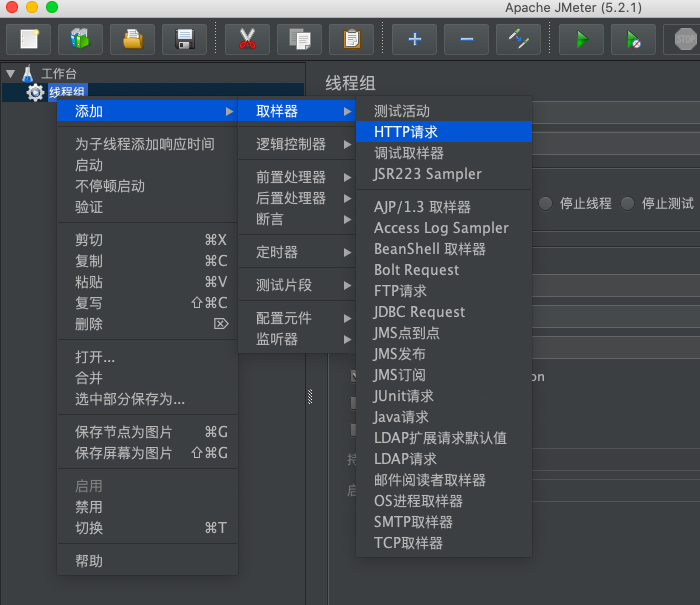Expand the 测试片段 submenu

click(297, 285)
